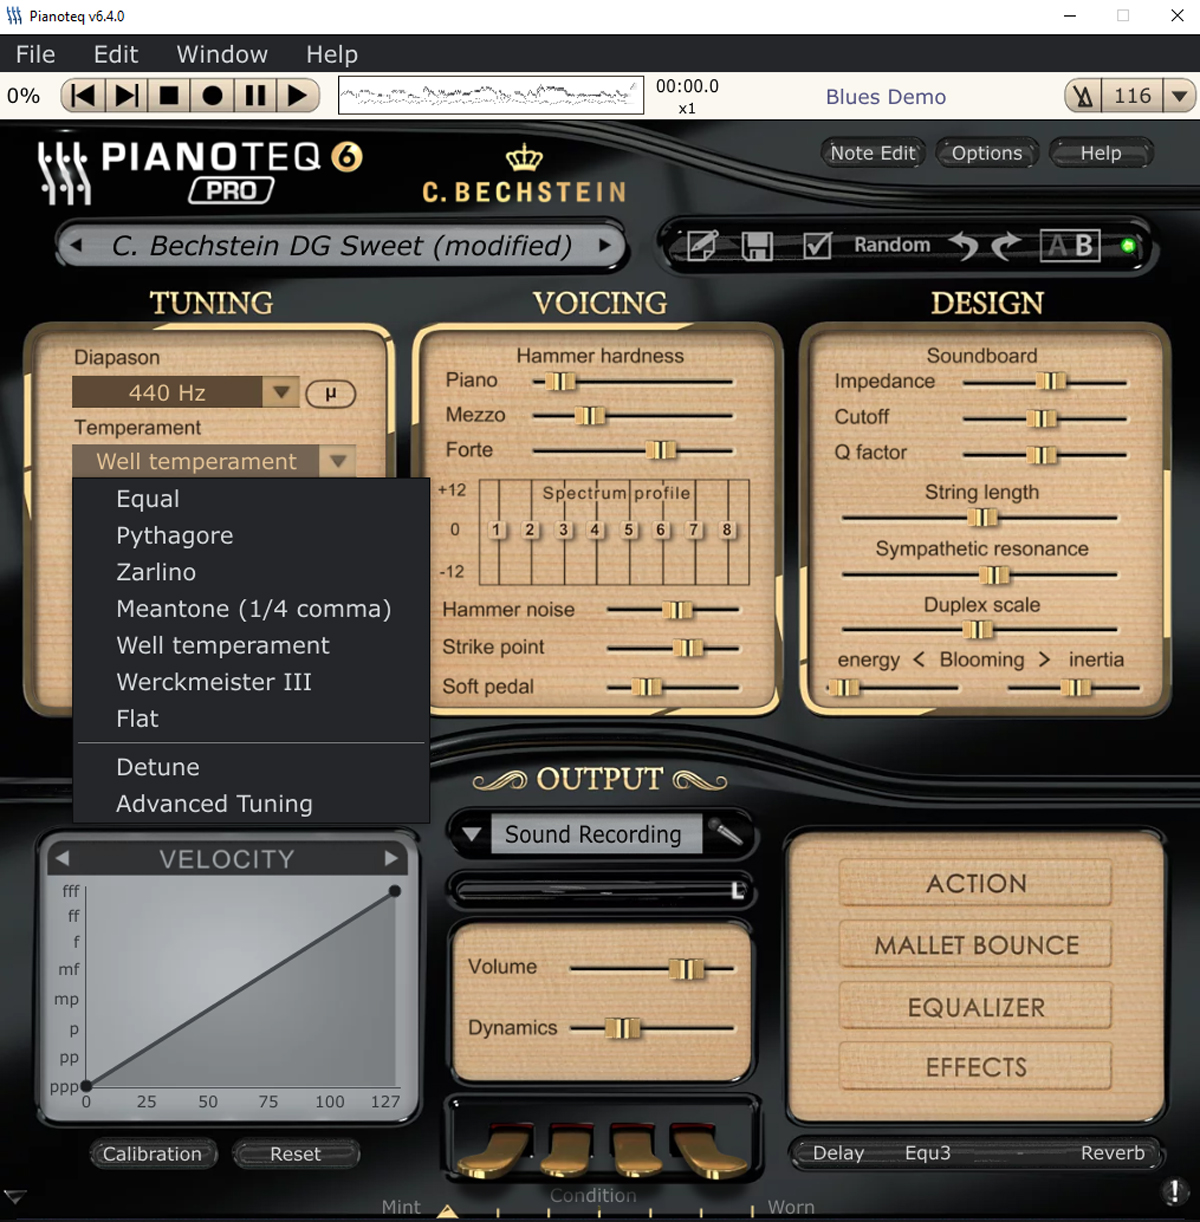
Task: Pause the playback
Action: click(x=255, y=96)
